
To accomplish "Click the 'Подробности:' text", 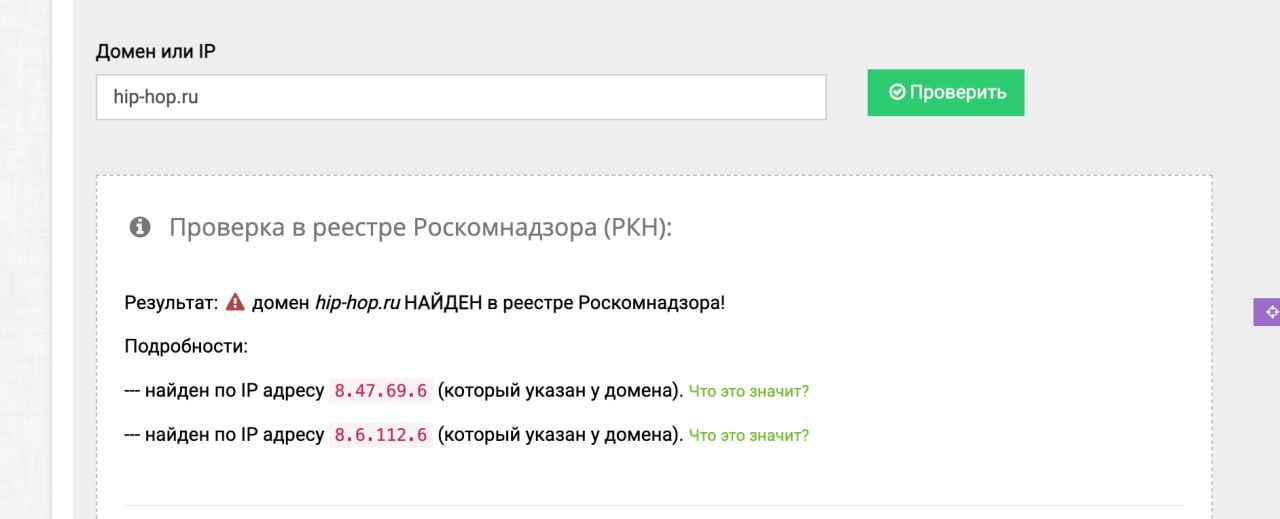I will (186, 347).
